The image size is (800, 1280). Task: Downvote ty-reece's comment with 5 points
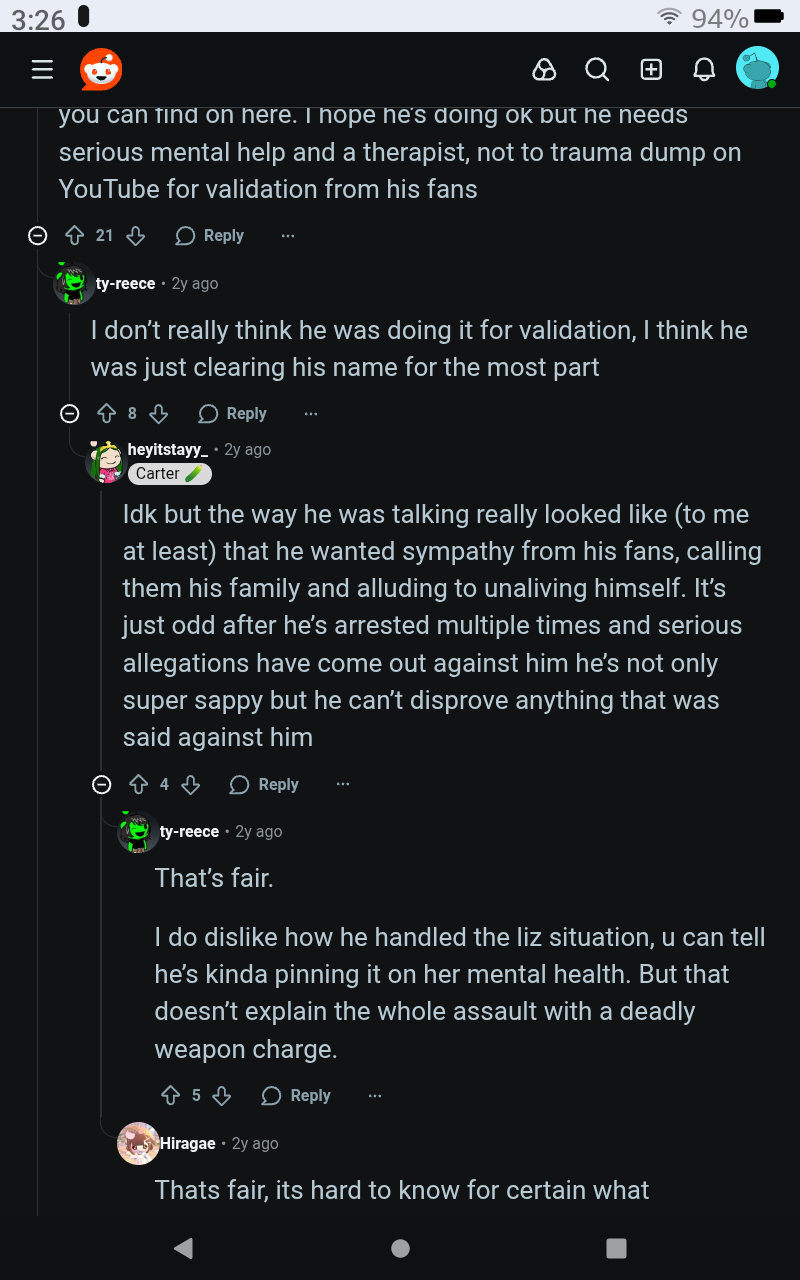point(222,1096)
